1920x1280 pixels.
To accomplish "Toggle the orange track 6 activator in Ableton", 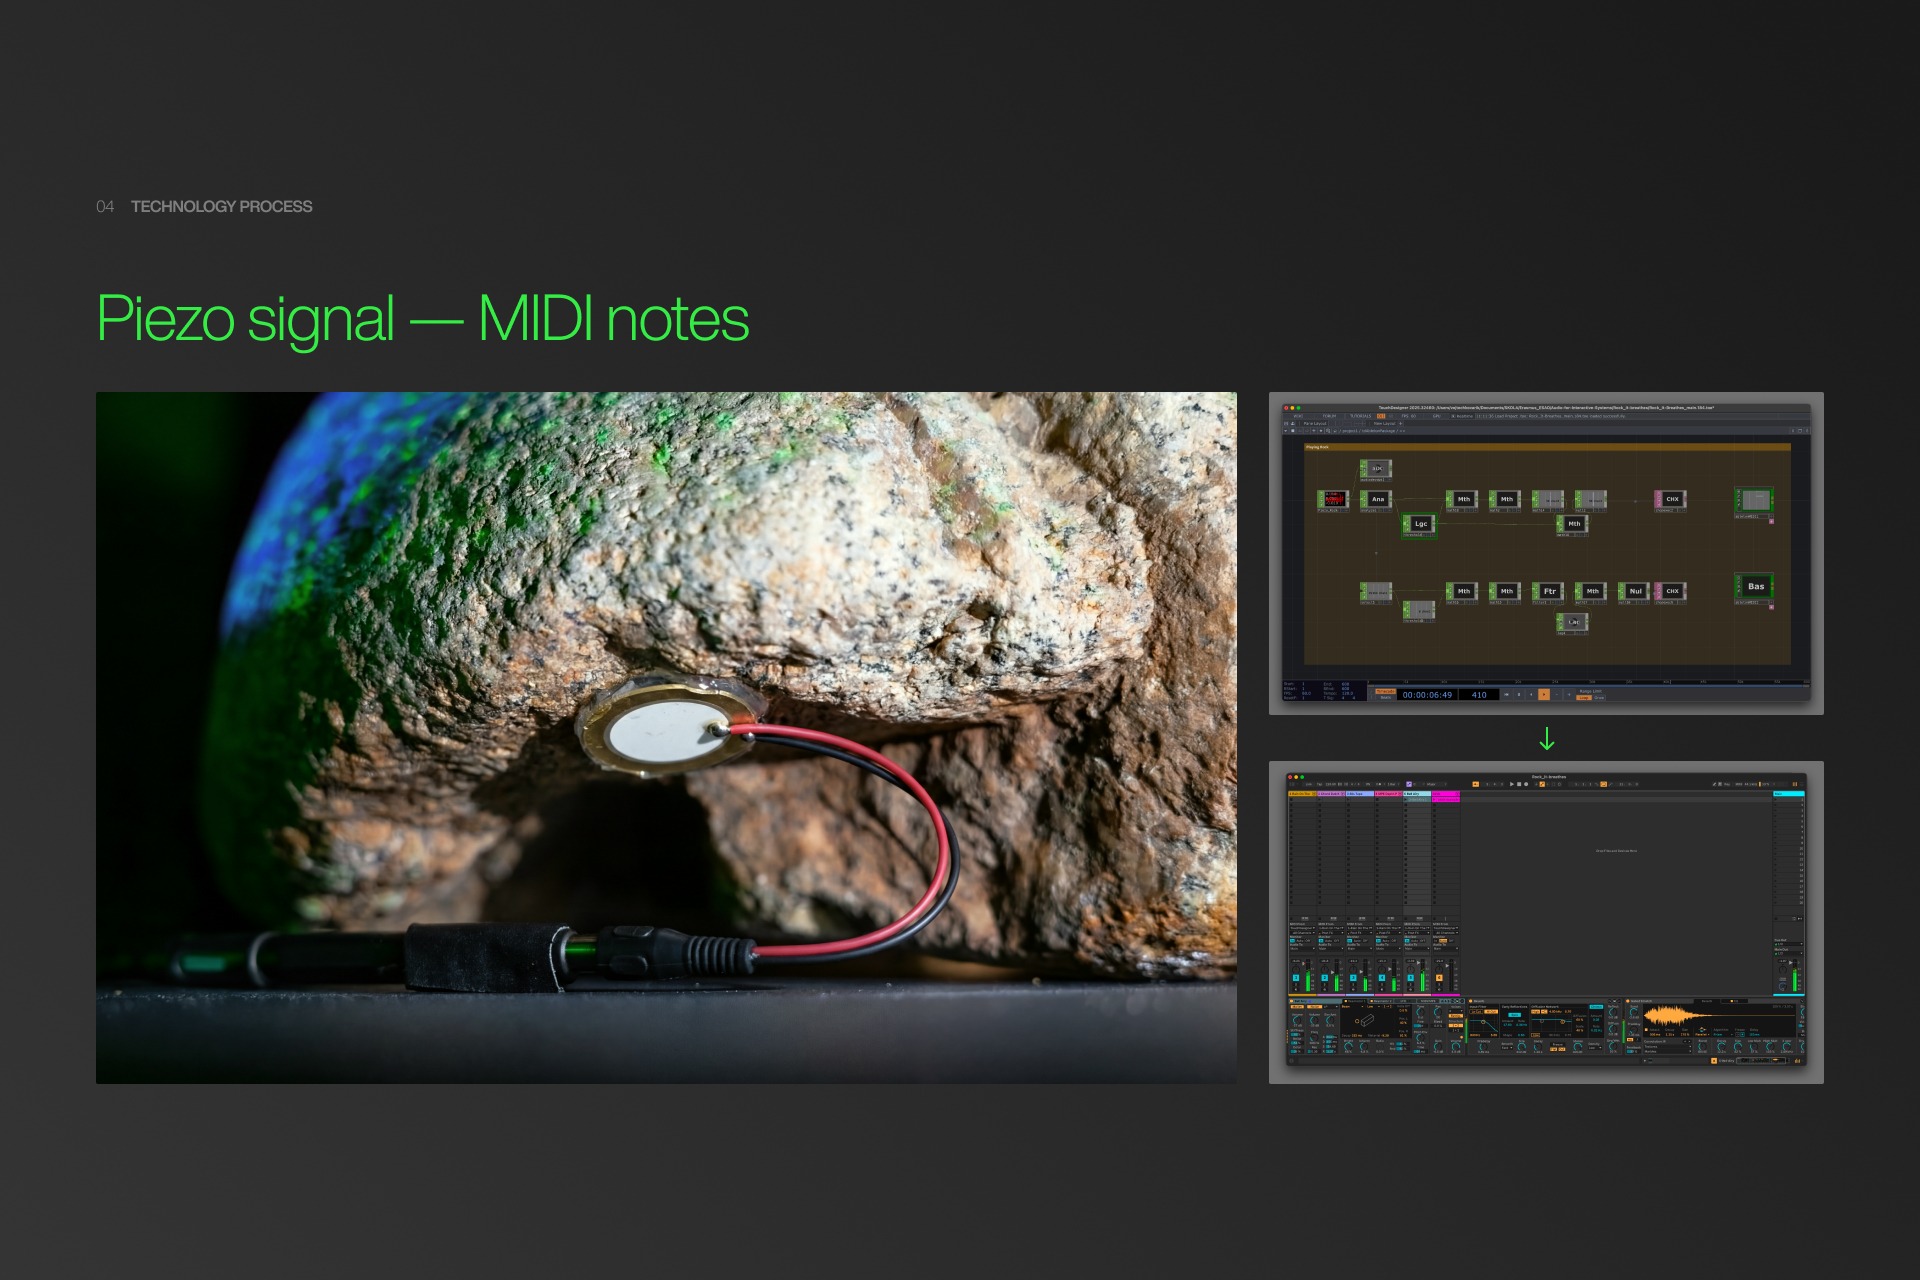I will 1439,978.
